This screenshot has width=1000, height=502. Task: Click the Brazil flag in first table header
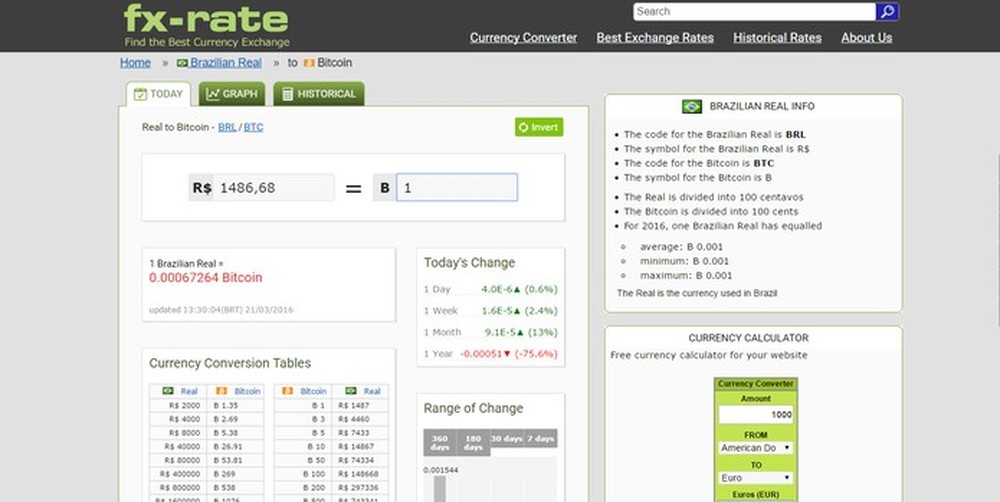(x=168, y=391)
